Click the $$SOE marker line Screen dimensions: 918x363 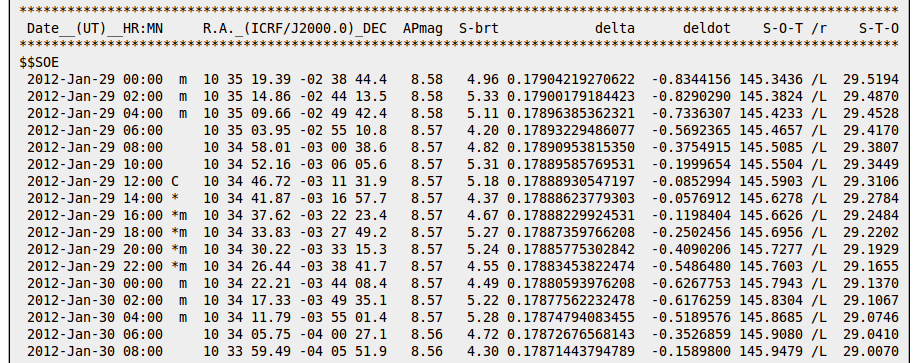pyautogui.click(x=39, y=63)
